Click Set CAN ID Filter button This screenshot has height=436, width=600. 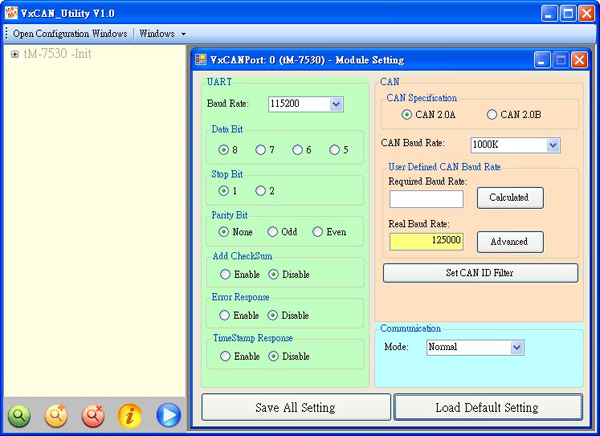click(x=480, y=273)
